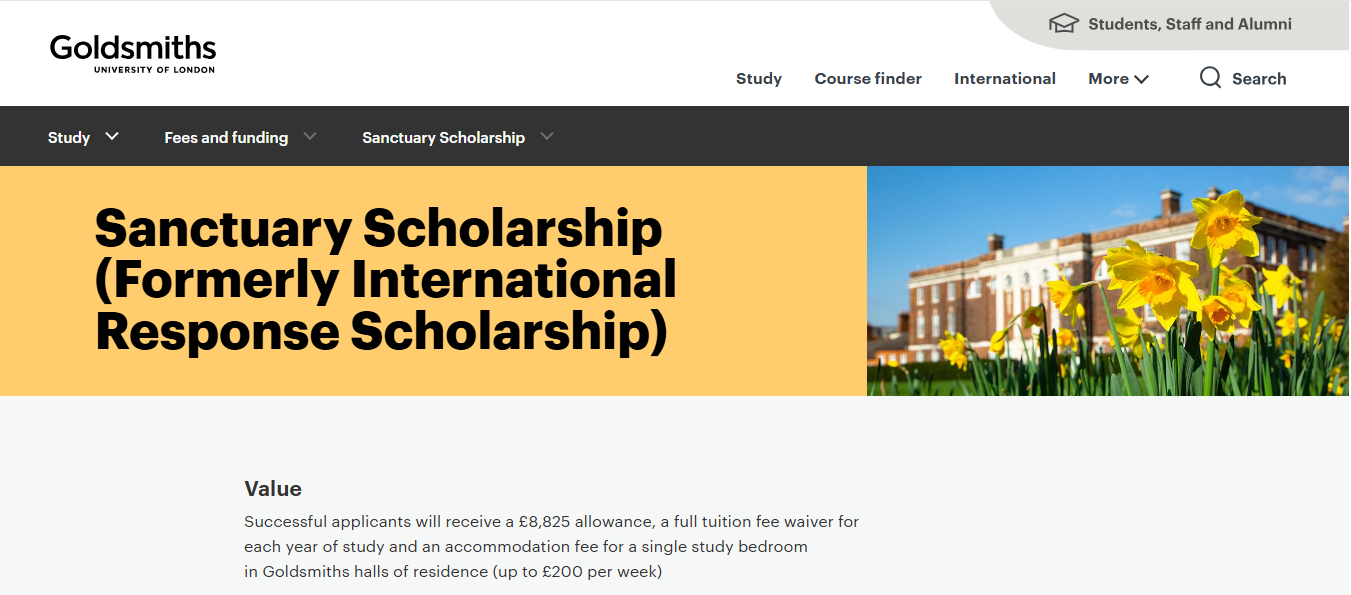The width and height of the screenshot is (1351, 595).
Task: Expand the More menu
Action: [x=1117, y=78]
